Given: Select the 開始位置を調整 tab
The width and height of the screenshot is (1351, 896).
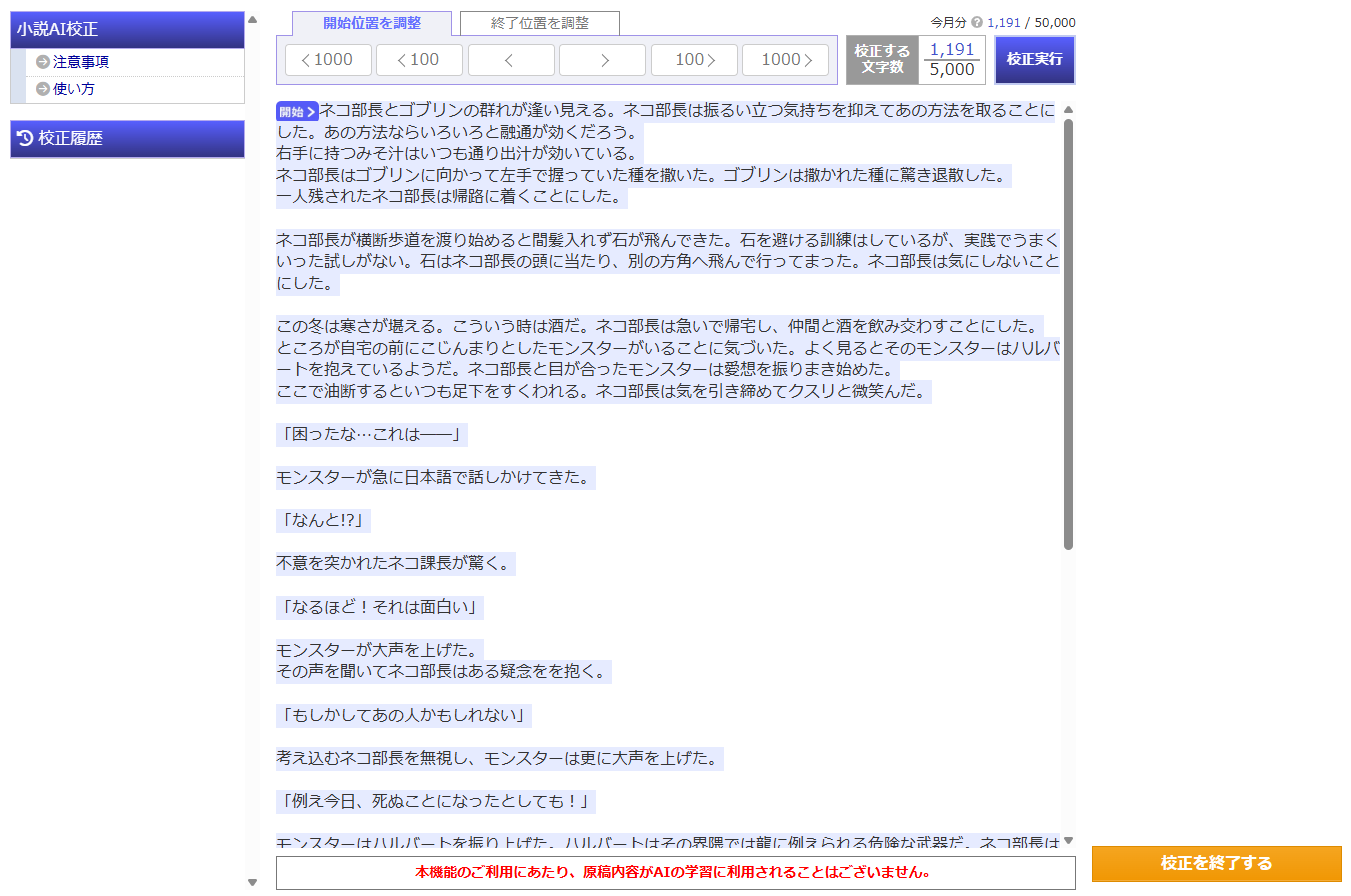Looking at the screenshot, I should pyautogui.click(x=372, y=23).
